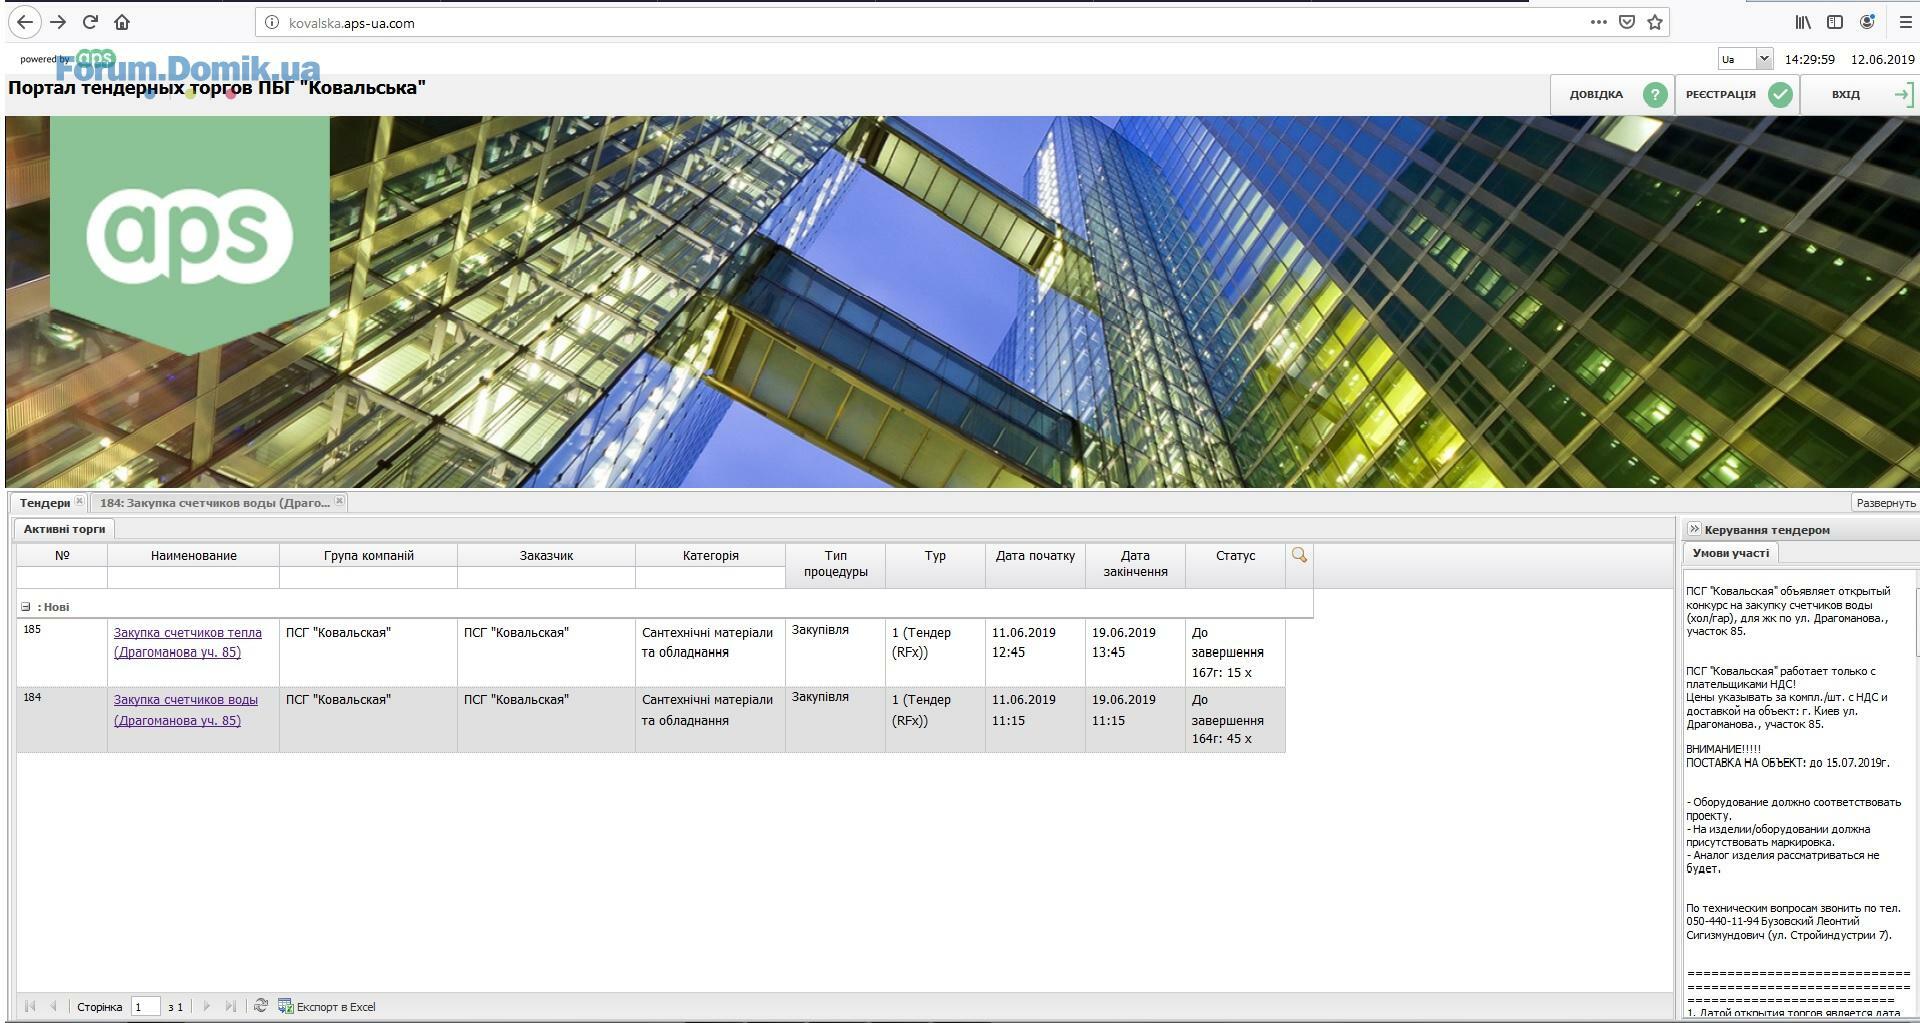Open the ДОВІДКА help button
The width and height of the screenshot is (1920, 1023).
(x=1613, y=95)
